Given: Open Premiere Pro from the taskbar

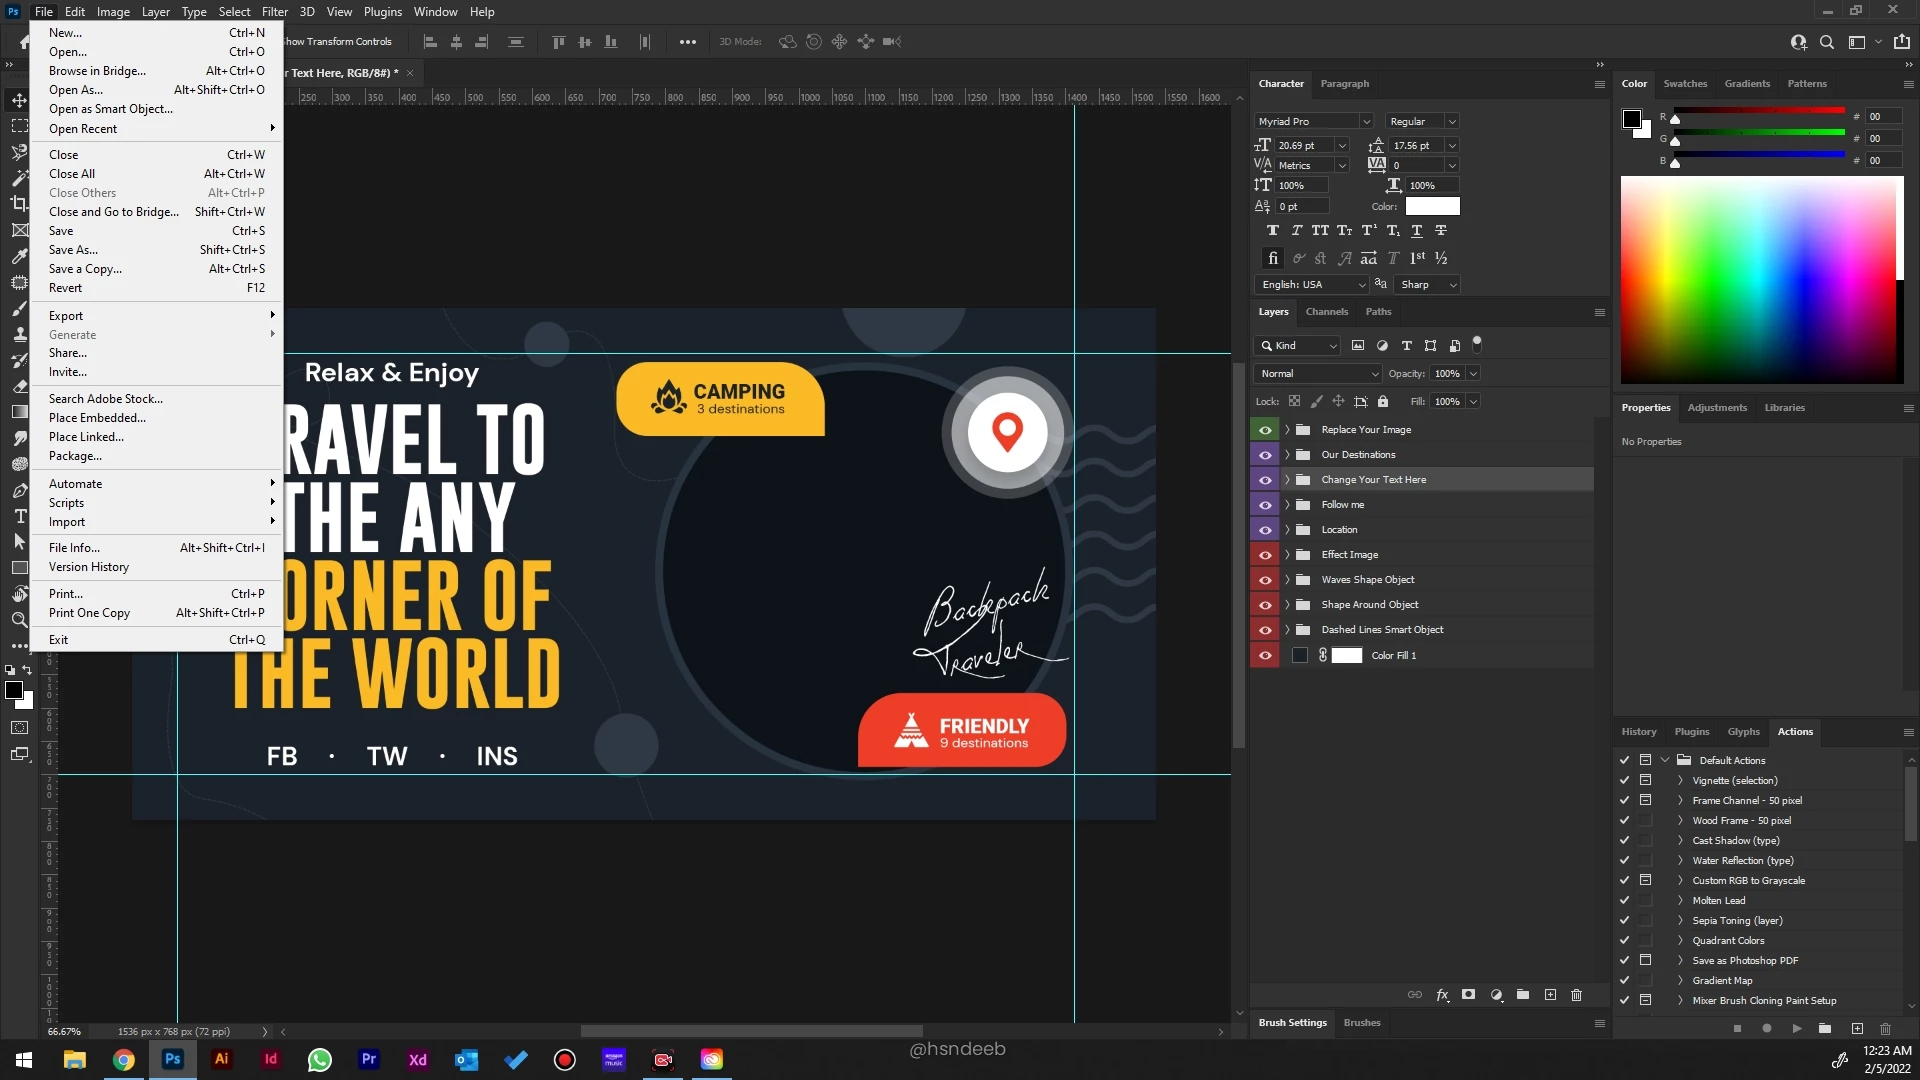Looking at the screenshot, I should 369,1059.
